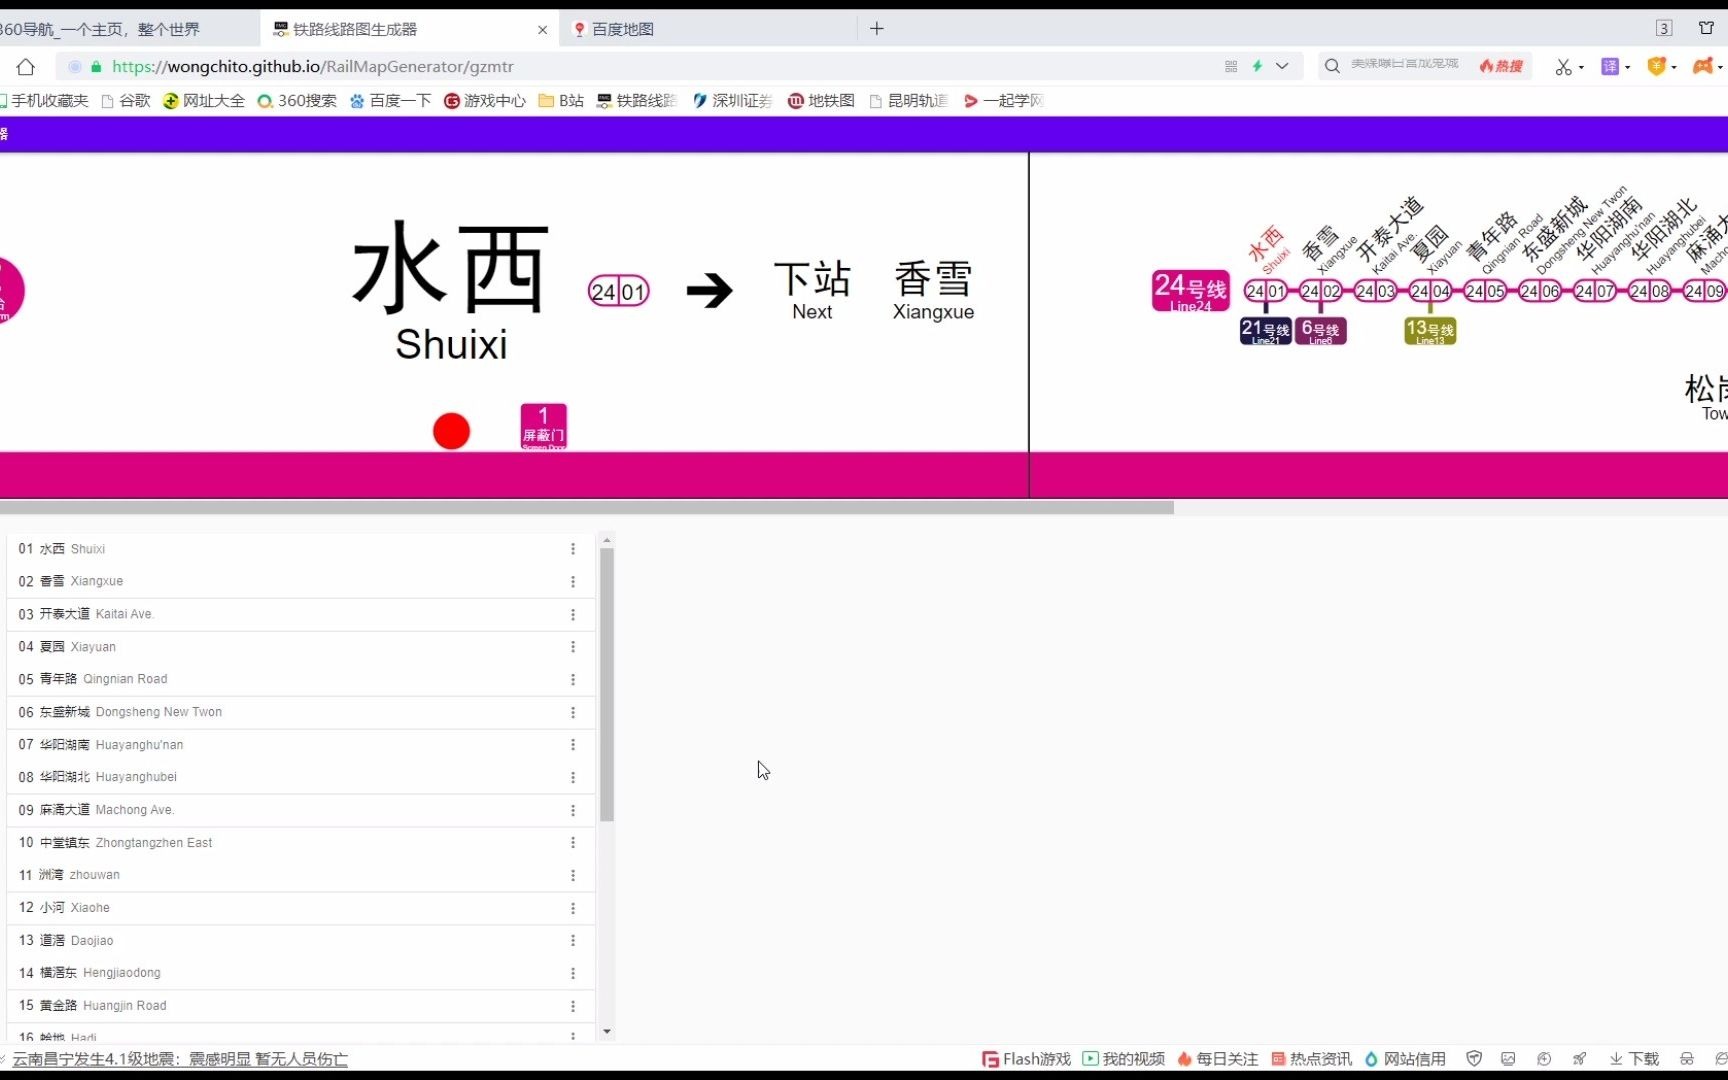Expand the scissors tool dropdown arrow
The width and height of the screenshot is (1728, 1080).
tap(1582, 68)
